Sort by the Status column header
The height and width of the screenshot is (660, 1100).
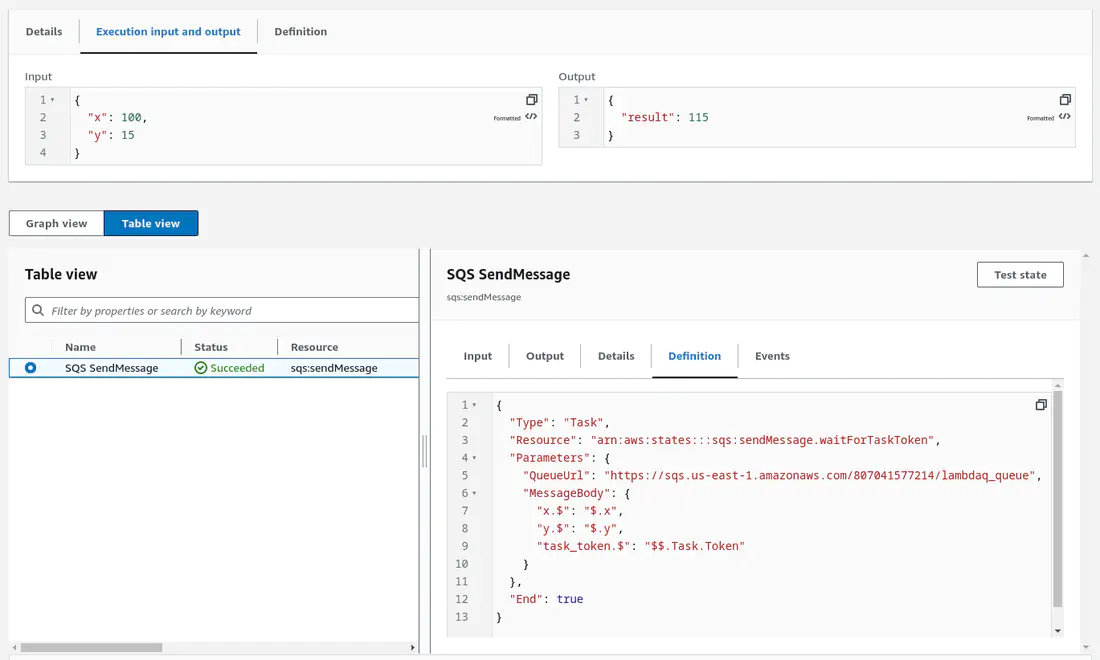(x=211, y=347)
